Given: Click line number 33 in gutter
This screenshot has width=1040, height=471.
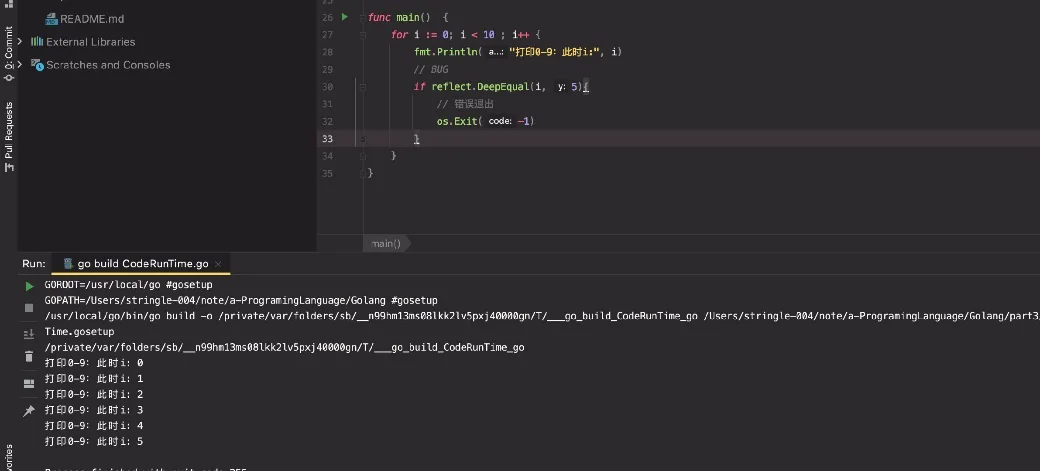Looking at the screenshot, I should click(x=327, y=139).
